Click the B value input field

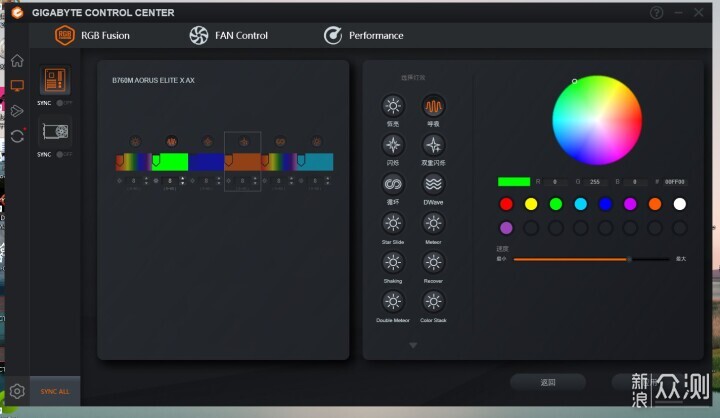(x=635, y=182)
